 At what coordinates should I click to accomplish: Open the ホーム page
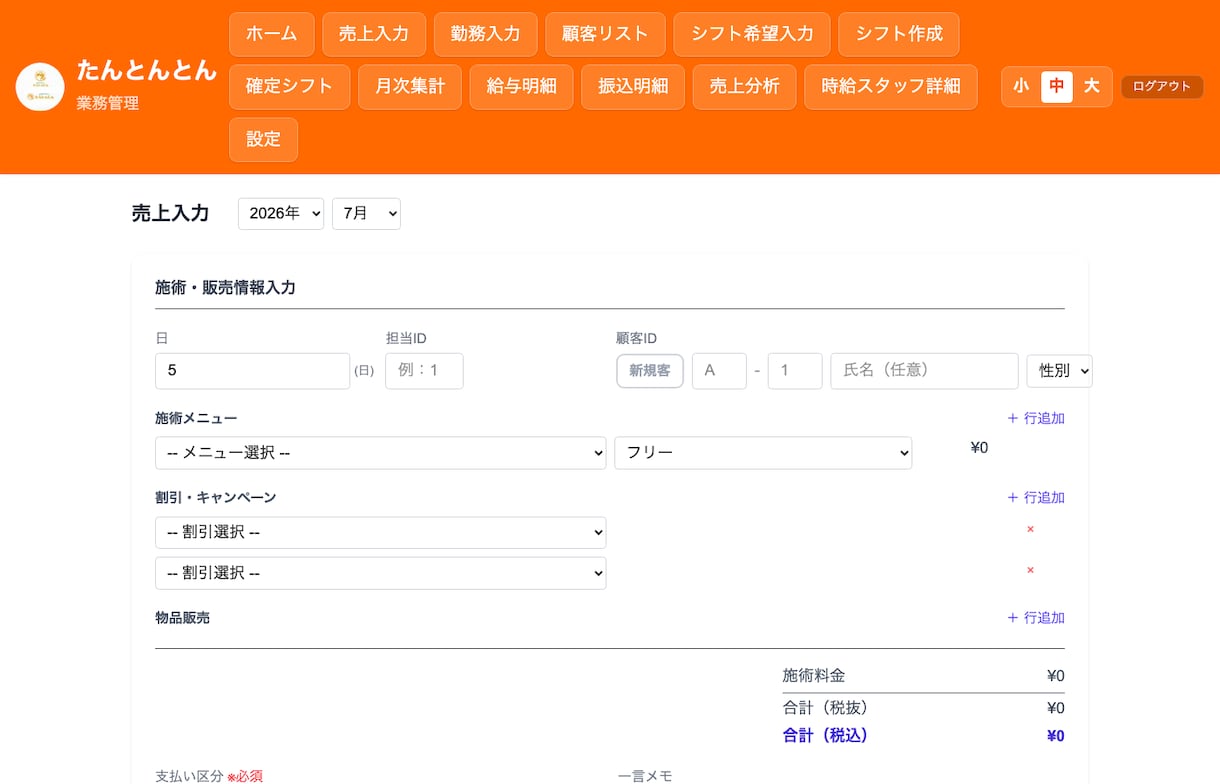click(x=272, y=34)
